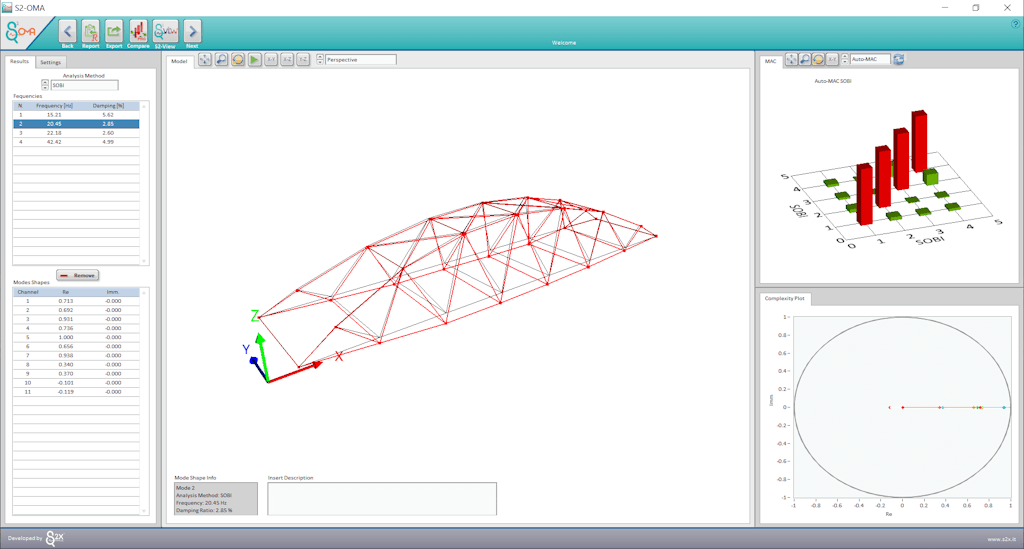The height and width of the screenshot is (549, 1024).
Task: Select frequency row 1 at 15.21 Hz
Action: [x=76, y=115]
